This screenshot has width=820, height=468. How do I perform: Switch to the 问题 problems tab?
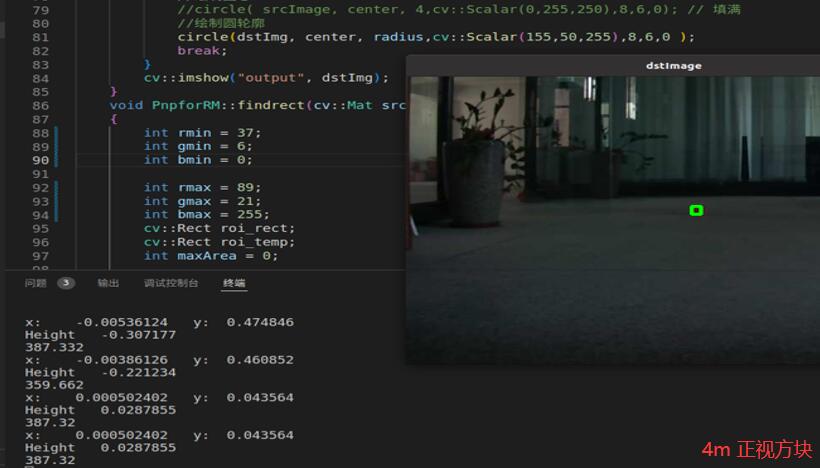(x=36, y=283)
